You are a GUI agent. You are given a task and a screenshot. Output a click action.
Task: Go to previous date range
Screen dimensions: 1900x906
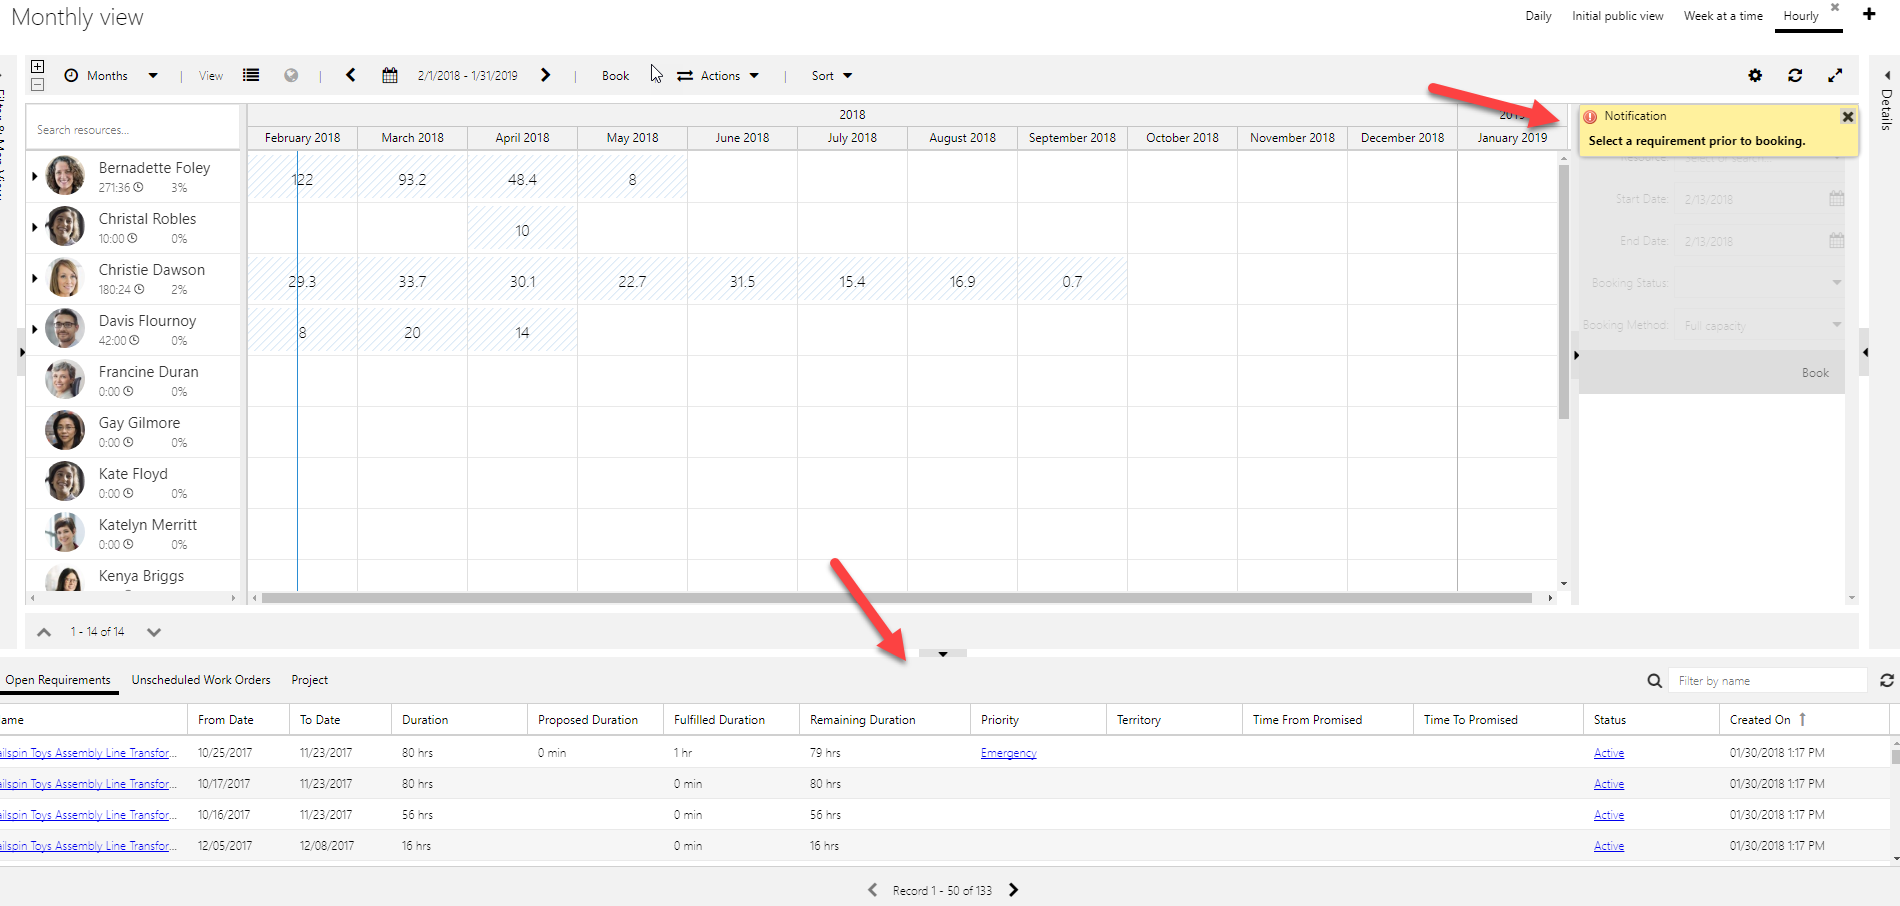pyautogui.click(x=351, y=76)
